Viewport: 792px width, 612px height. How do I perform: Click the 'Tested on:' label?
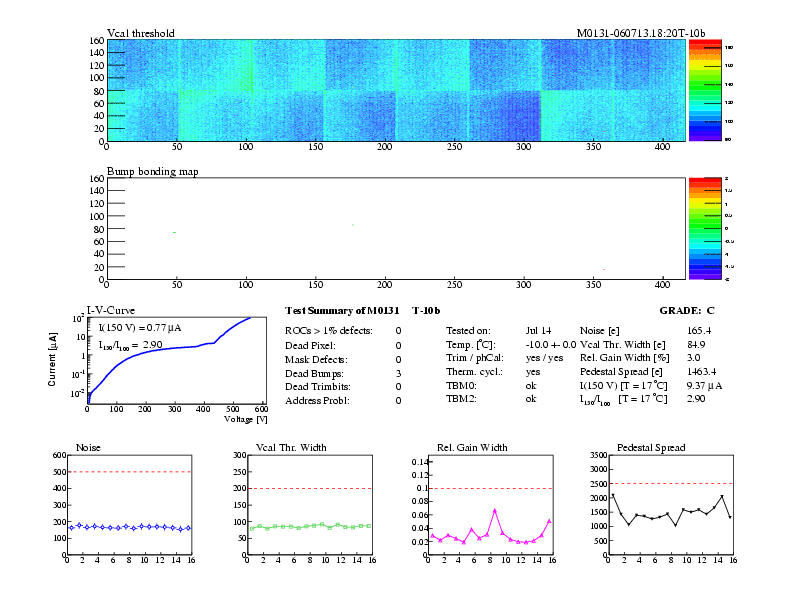468,331
